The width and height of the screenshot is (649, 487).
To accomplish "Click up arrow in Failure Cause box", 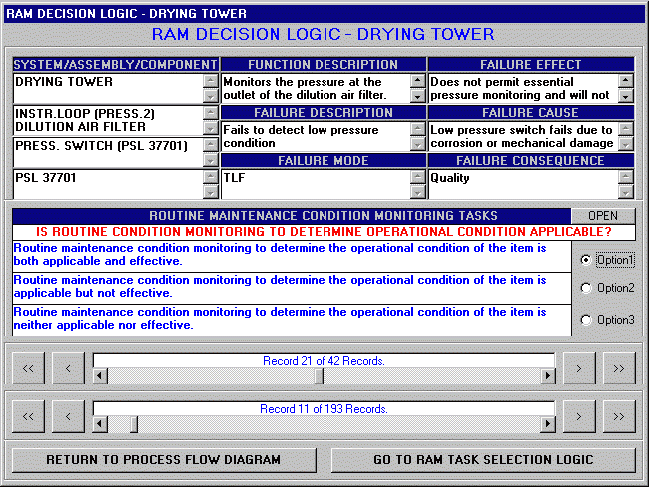I will 626,129.
